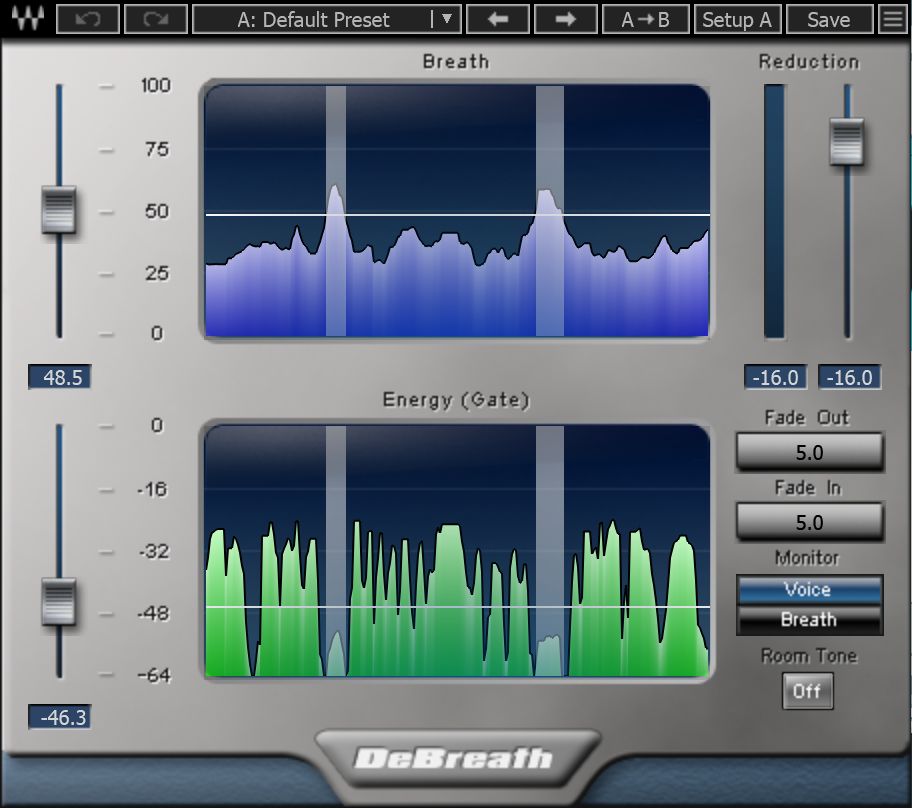Set monitor to Voice
Viewport: 912px width, 808px height.
point(808,590)
